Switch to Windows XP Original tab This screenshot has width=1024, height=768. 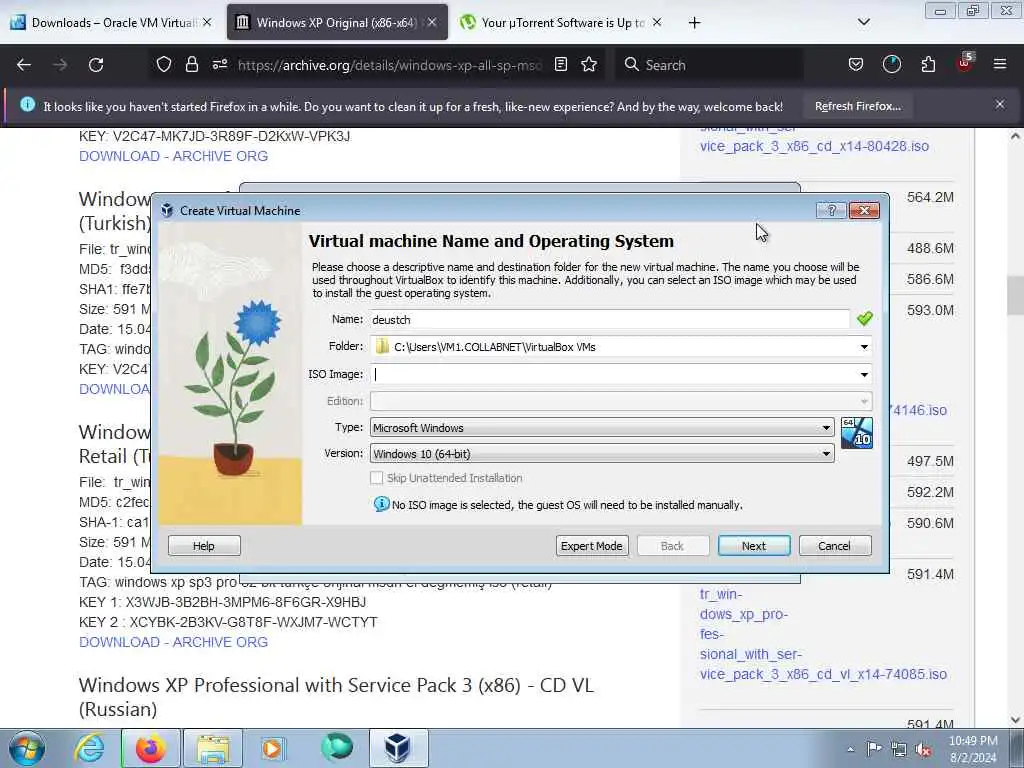tap(336, 23)
